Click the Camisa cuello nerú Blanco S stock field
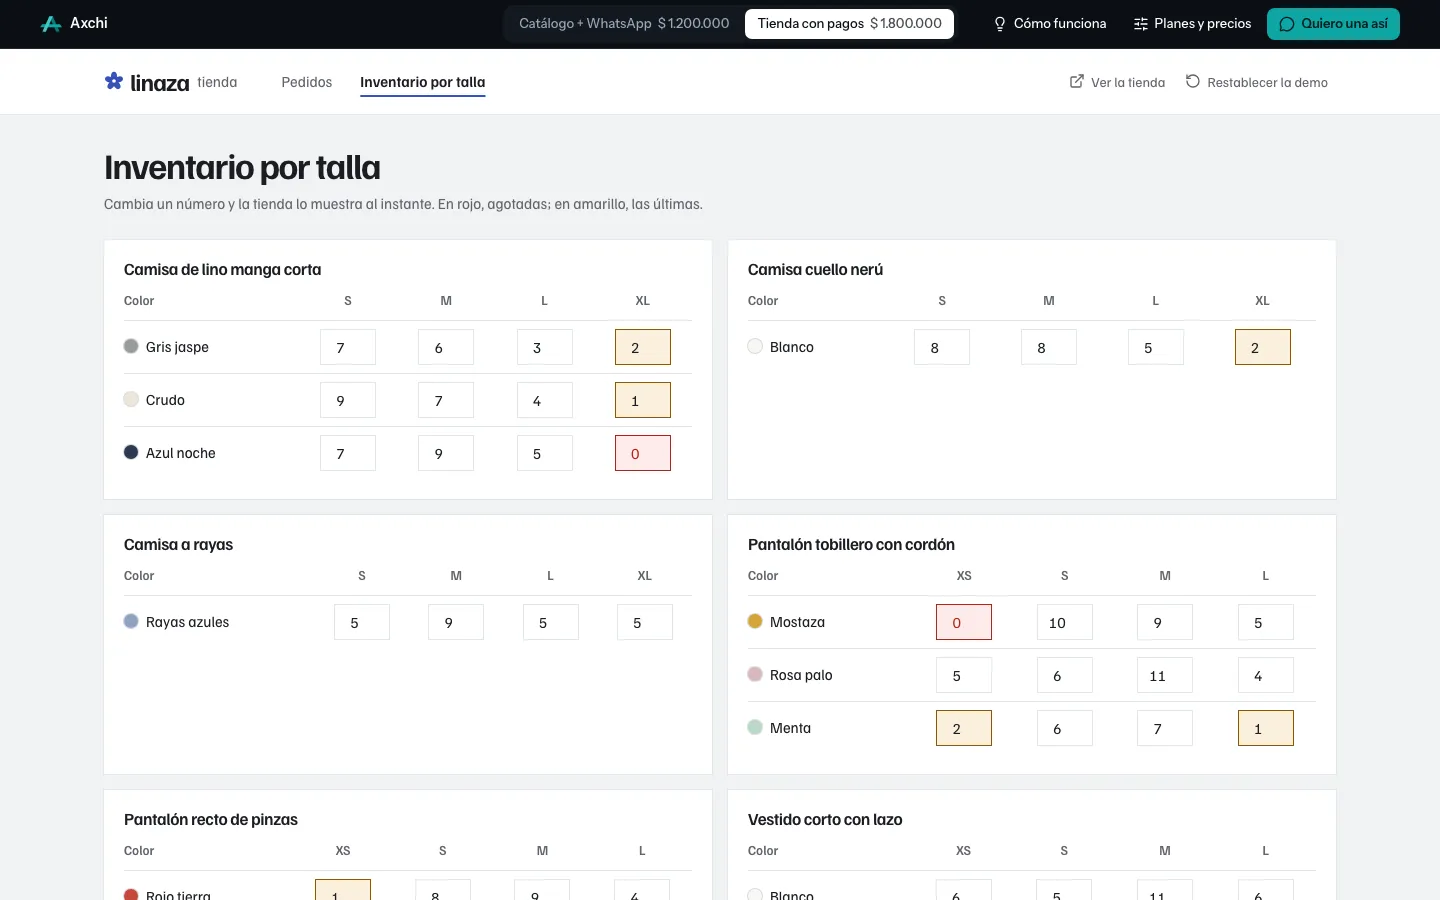This screenshot has height=900, width=1440. click(942, 347)
